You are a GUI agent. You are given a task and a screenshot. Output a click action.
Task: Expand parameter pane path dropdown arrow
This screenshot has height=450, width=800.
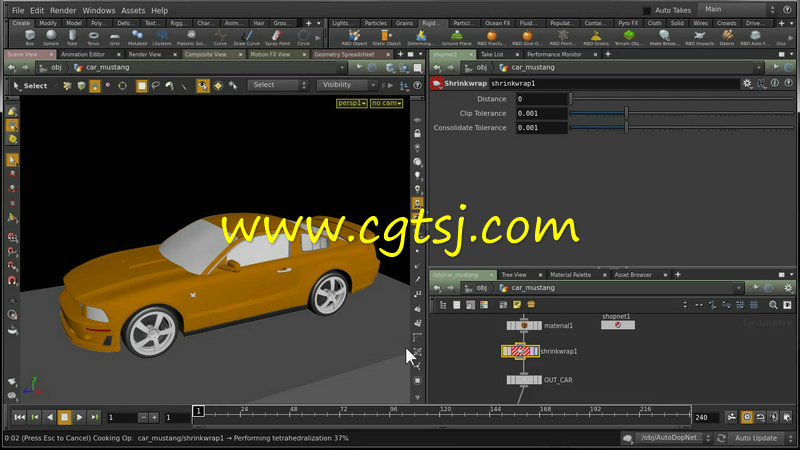click(759, 68)
